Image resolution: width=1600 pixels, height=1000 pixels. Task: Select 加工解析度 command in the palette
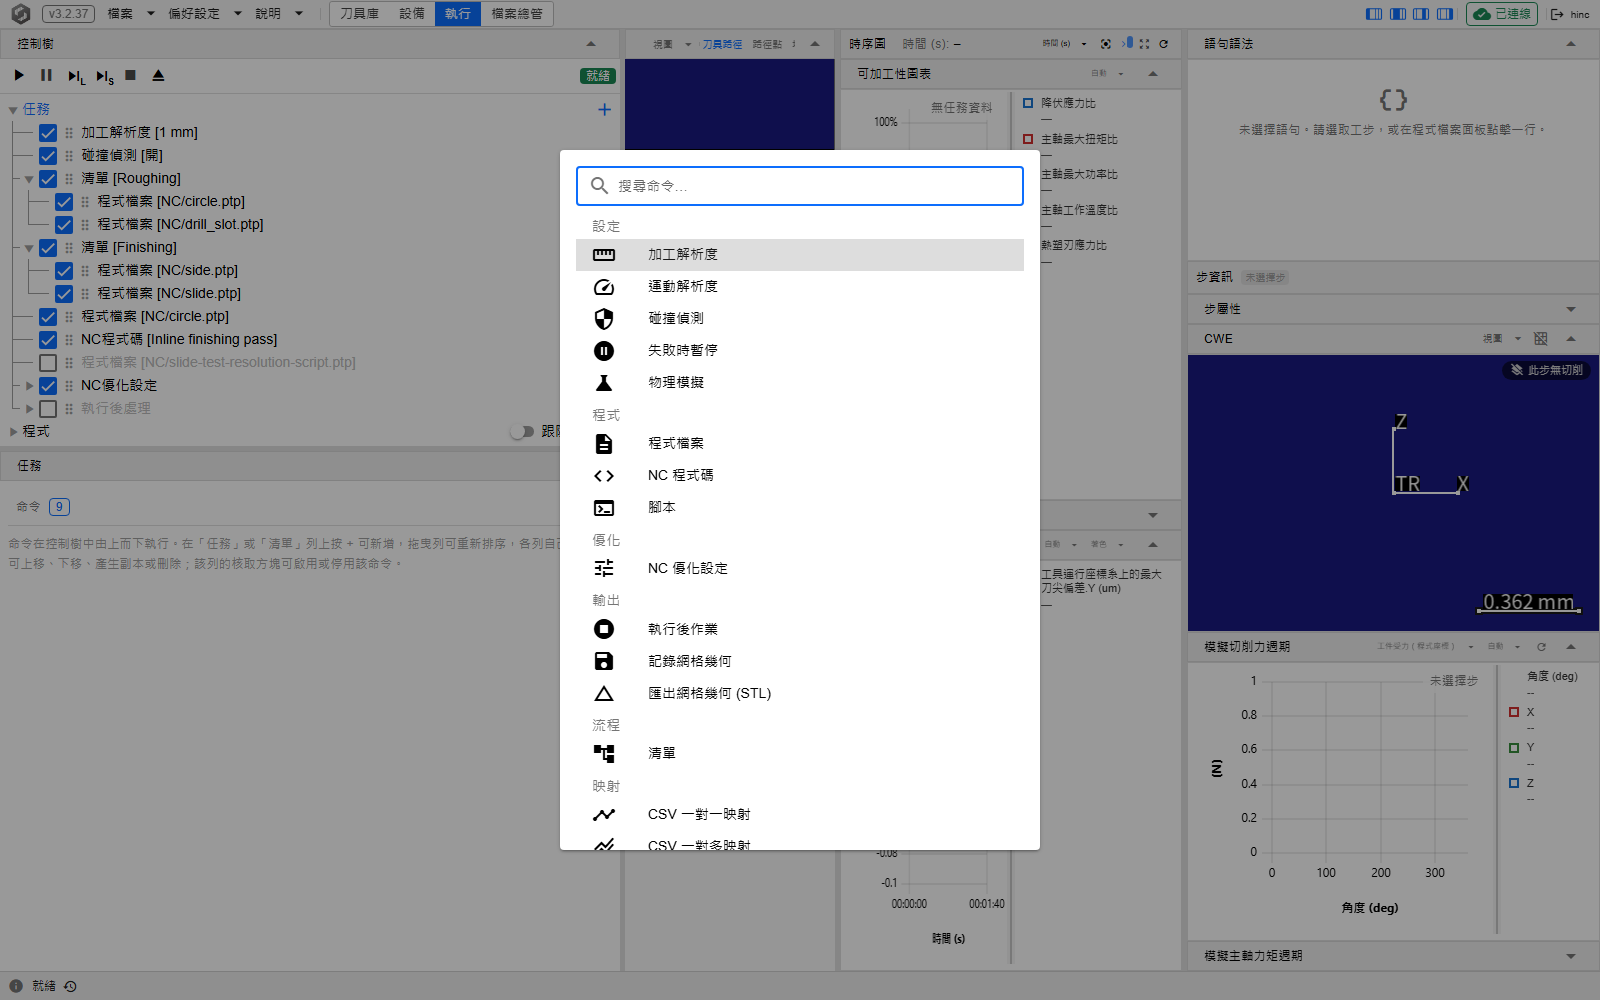point(799,255)
